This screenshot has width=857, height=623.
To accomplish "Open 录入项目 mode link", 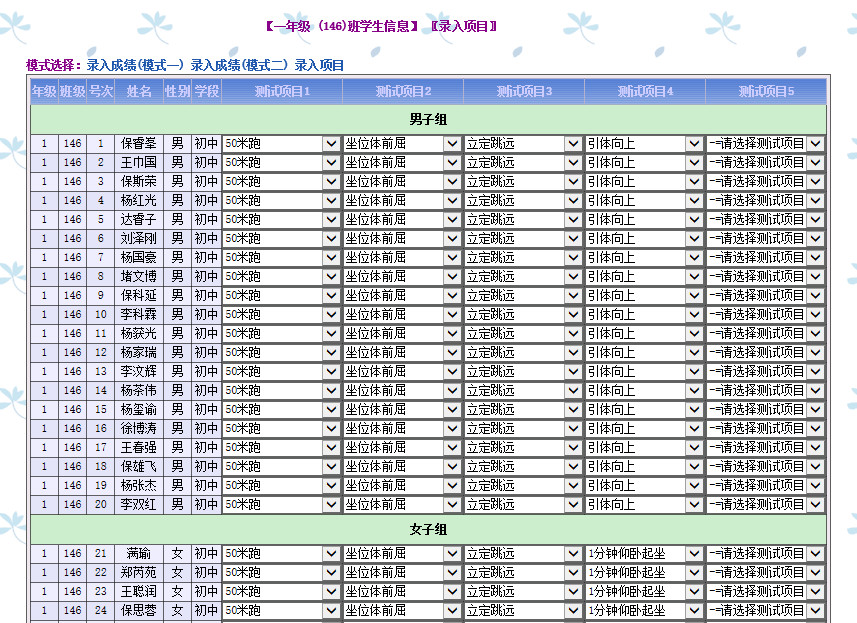I will click(319, 66).
